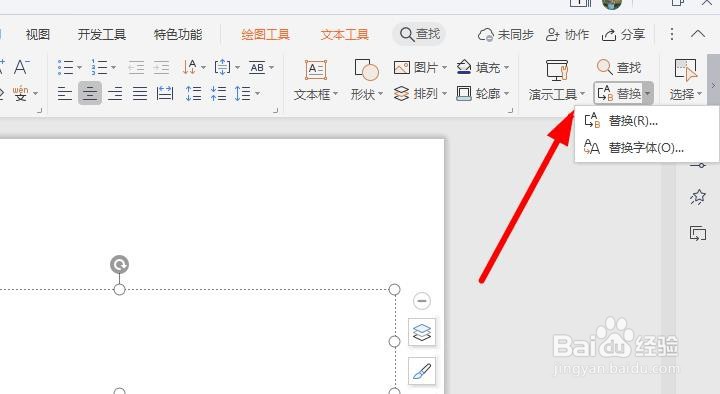
Task: Choose 替换字体(O)... from the dropdown menu
Action: click(x=647, y=147)
